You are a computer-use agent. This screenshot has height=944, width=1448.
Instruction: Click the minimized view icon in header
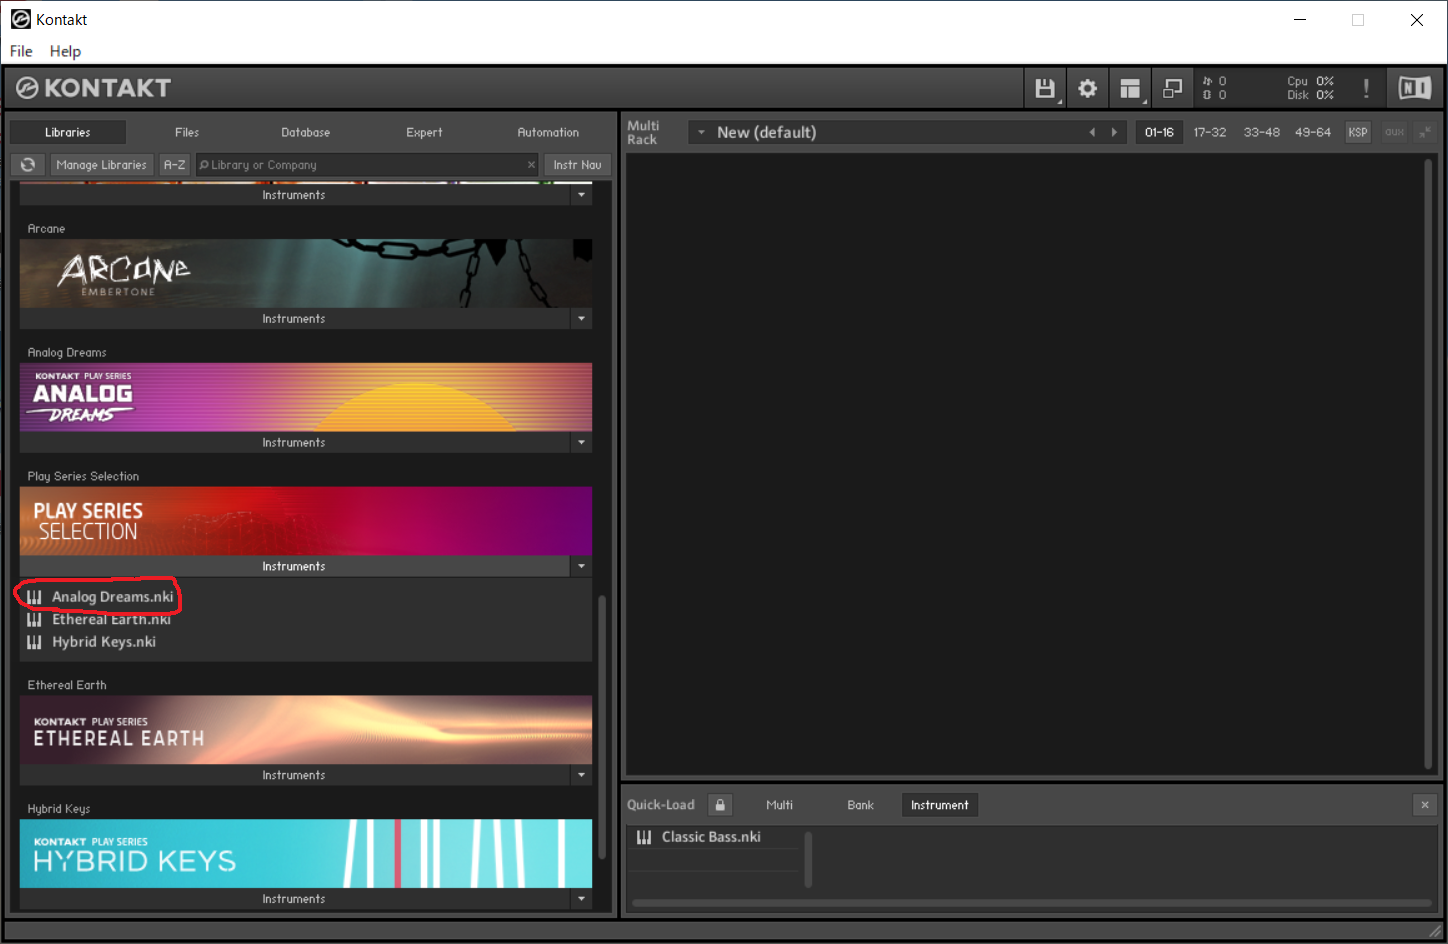click(1172, 89)
